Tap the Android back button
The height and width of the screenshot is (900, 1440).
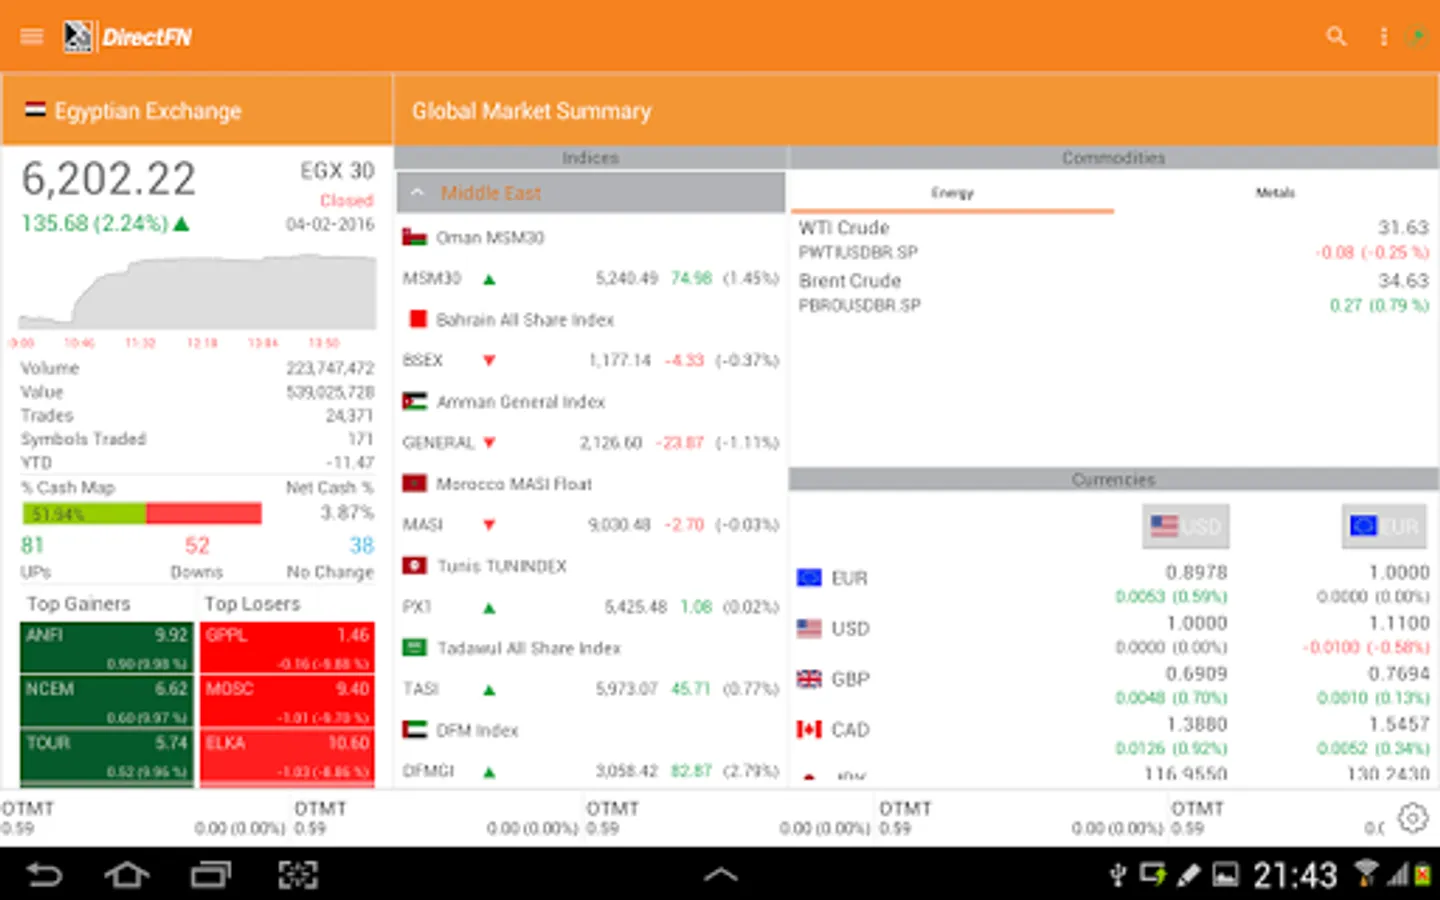[44, 875]
